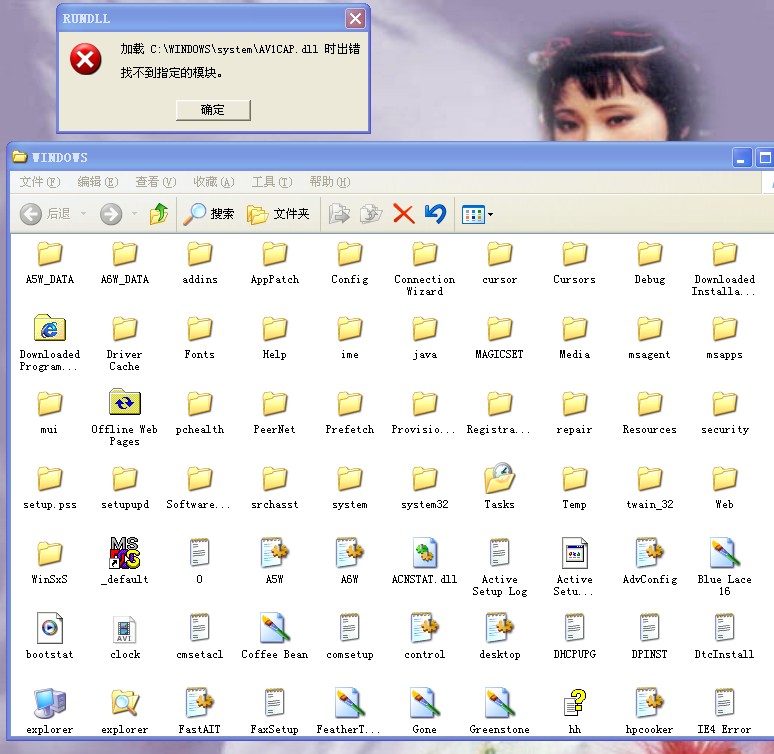Viewport: 774px width, 754px height.
Task: Select the Downloaded Program Files folder
Action: pyautogui.click(x=49, y=342)
